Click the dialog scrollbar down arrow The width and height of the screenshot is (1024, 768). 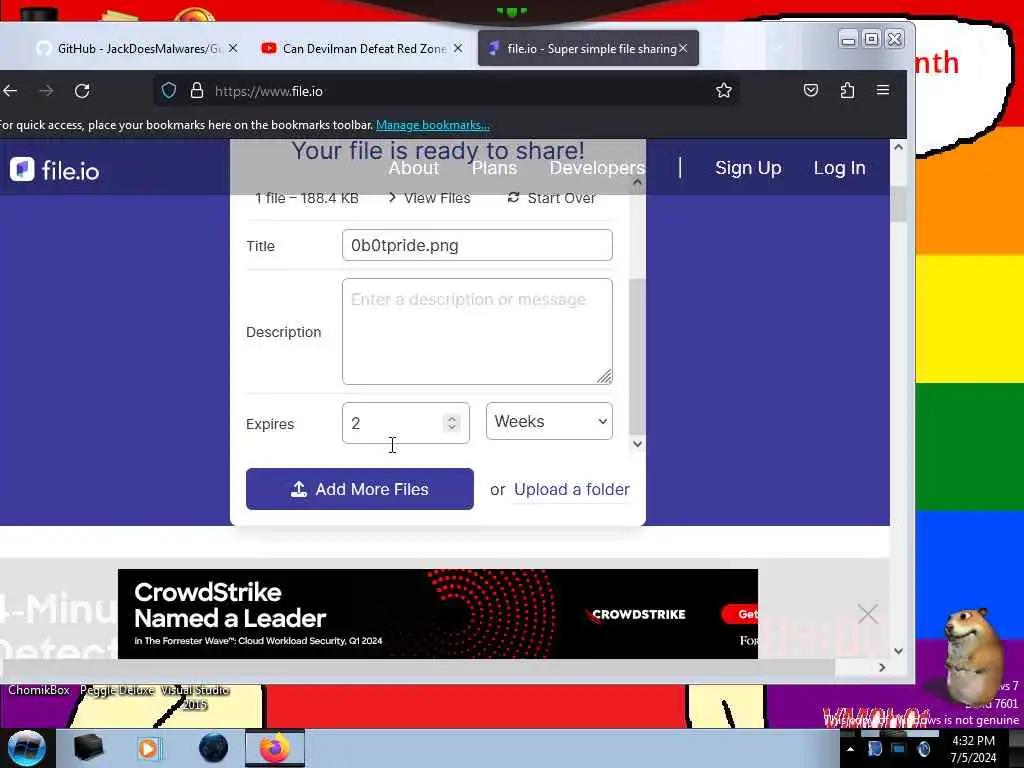(637, 444)
